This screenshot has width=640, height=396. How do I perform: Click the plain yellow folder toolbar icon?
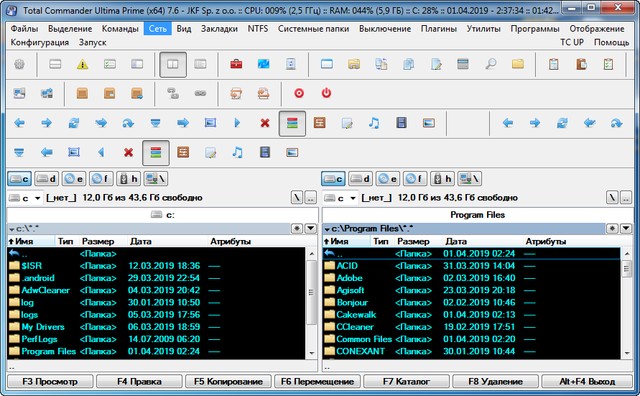(518, 64)
